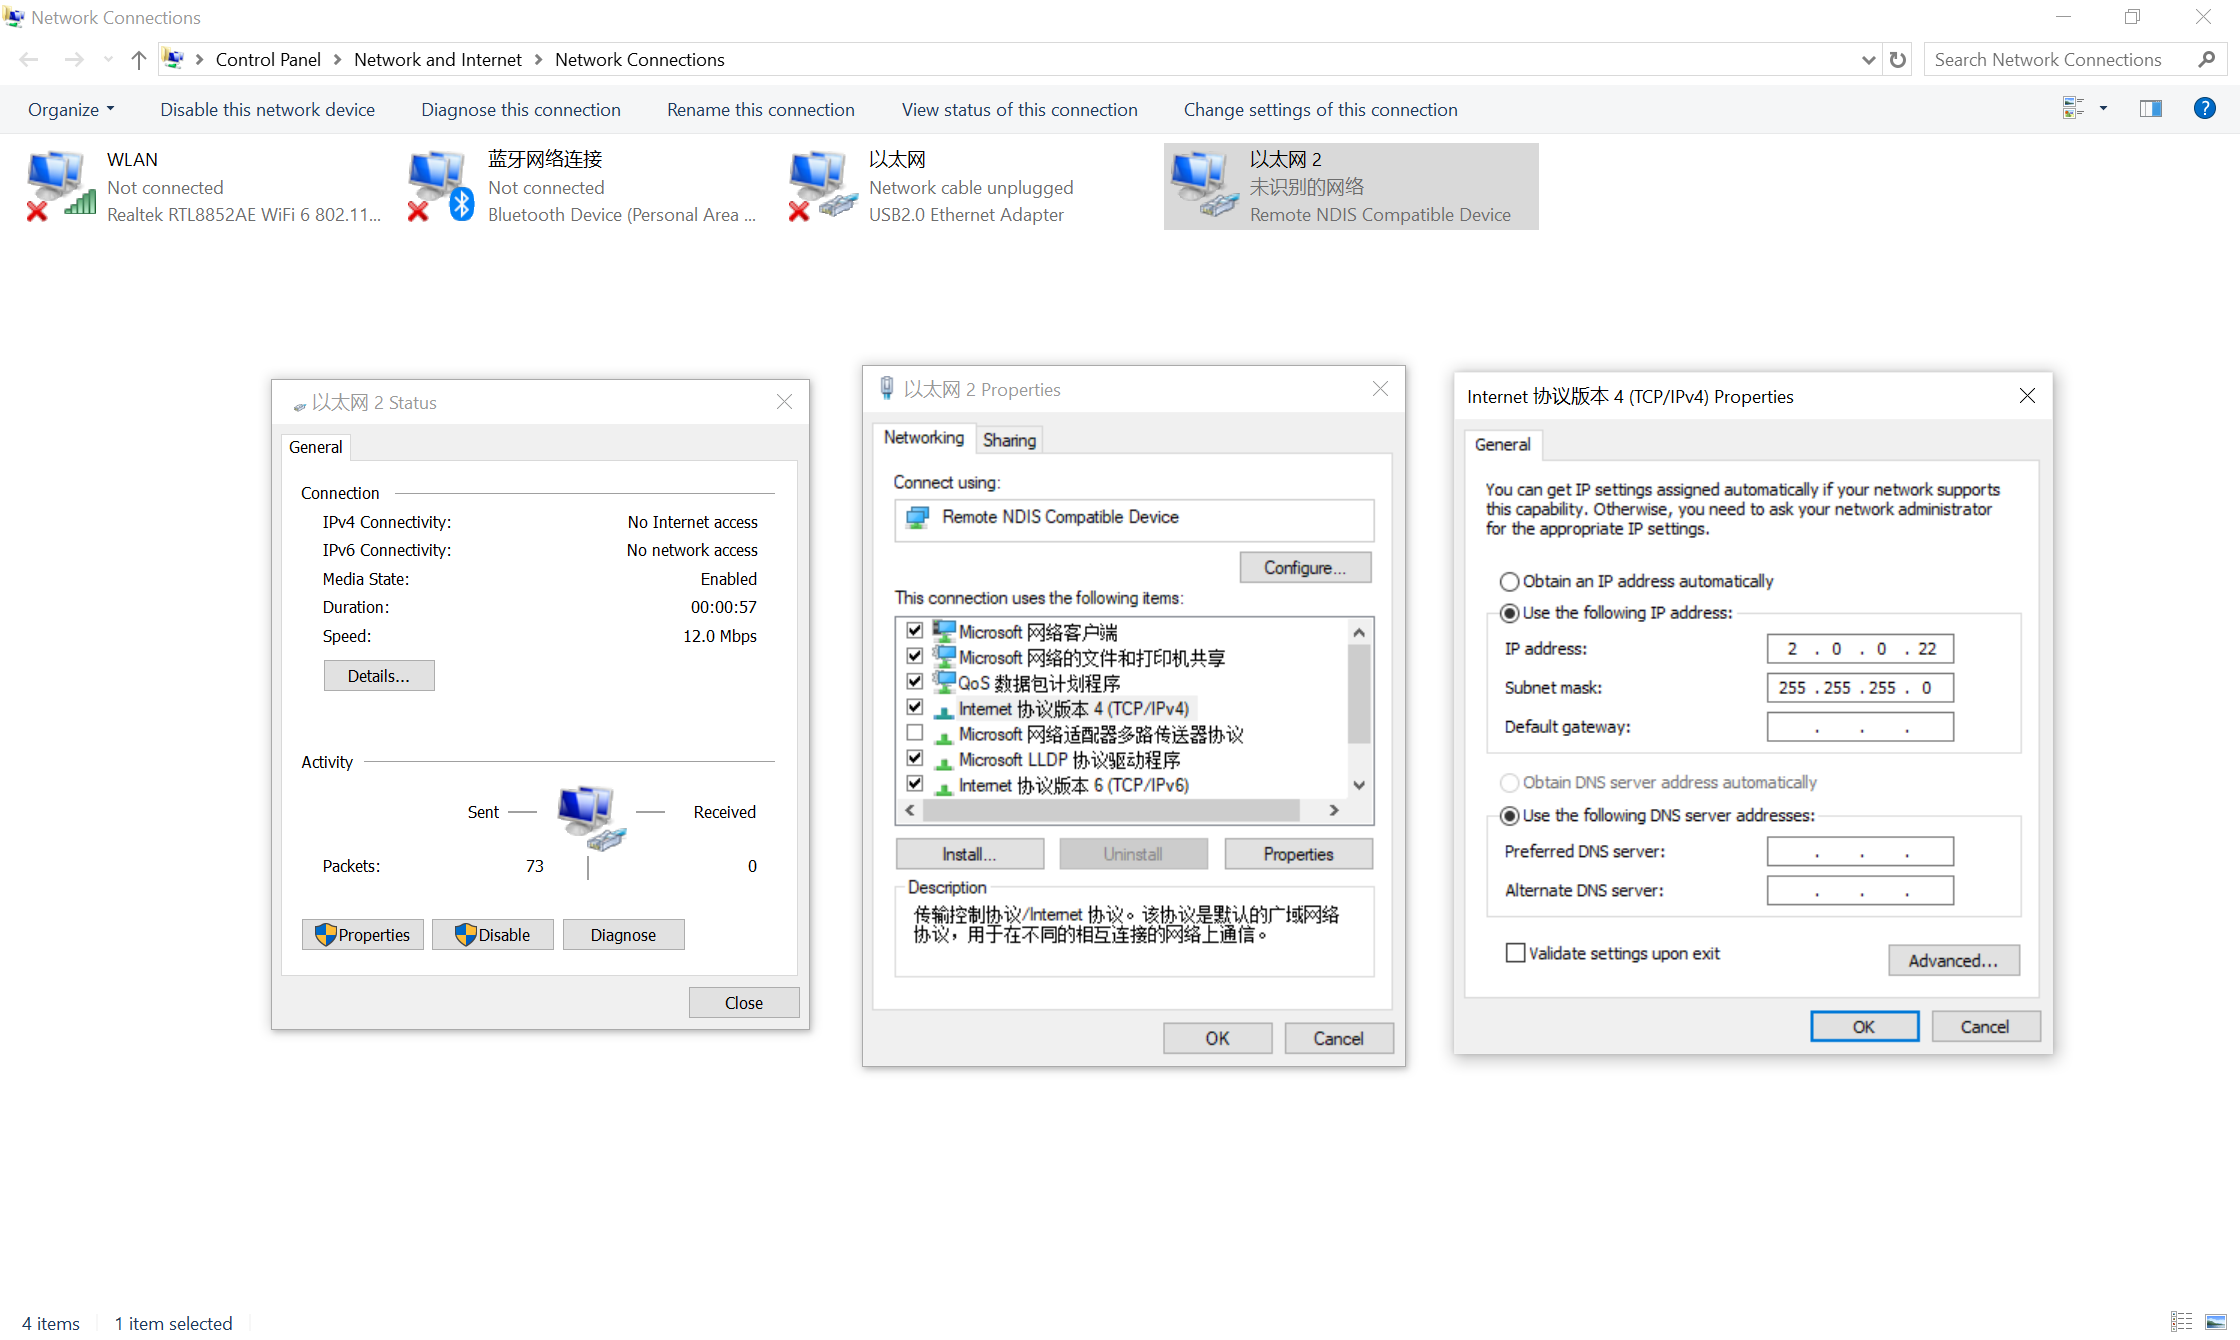
Task: Expand the address bar history dropdown
Action: (1868, 60)
